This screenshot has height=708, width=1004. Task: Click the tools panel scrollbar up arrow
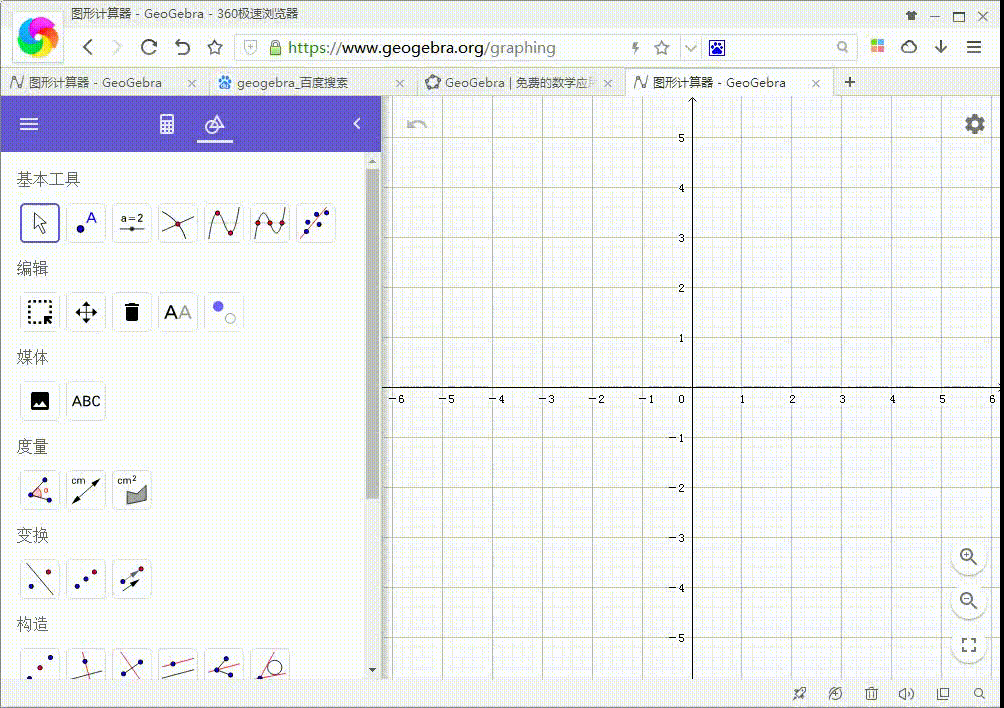coord(373,162)
